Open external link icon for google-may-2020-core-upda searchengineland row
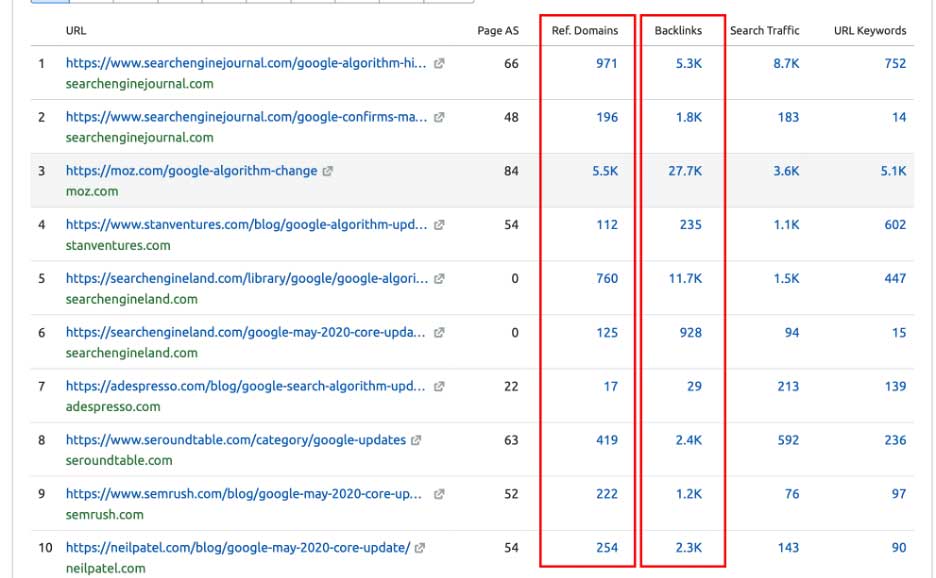 [x=439, y=333]
